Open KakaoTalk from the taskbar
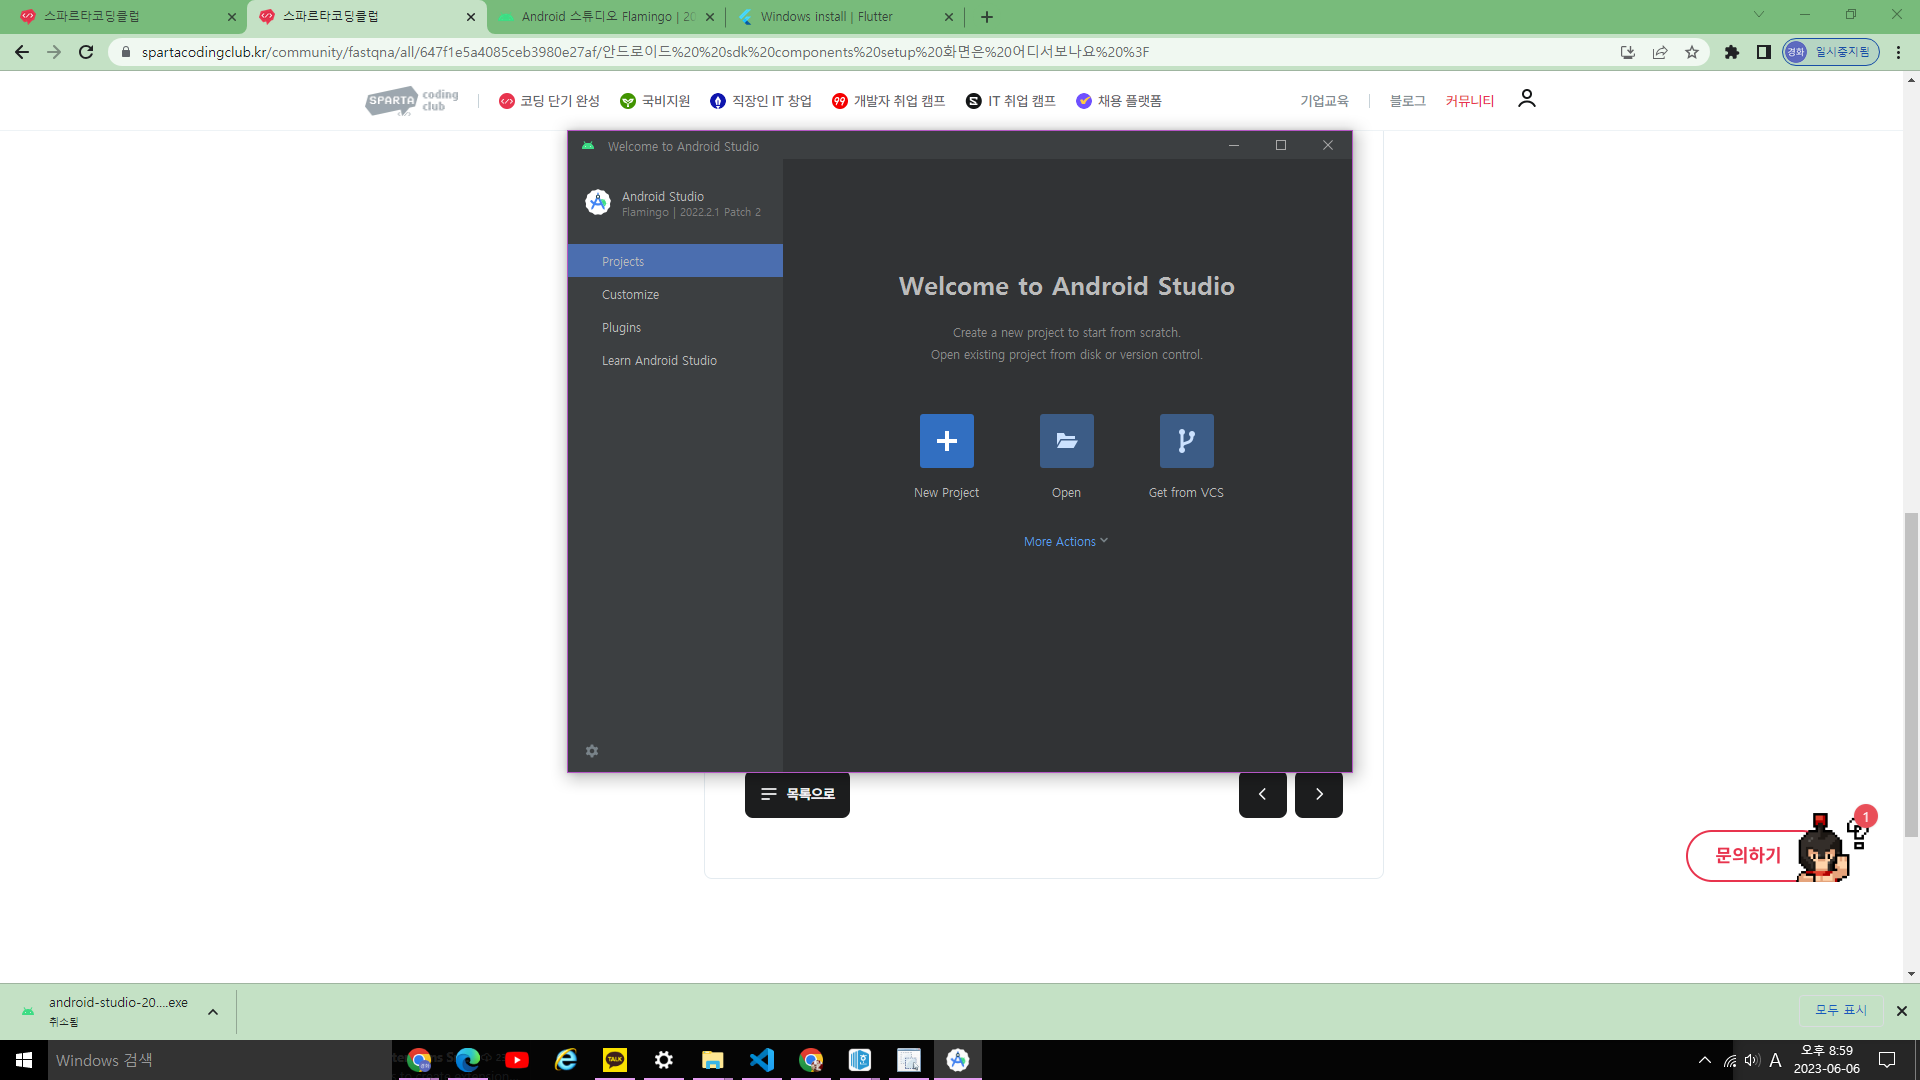 click(615, 1060)
